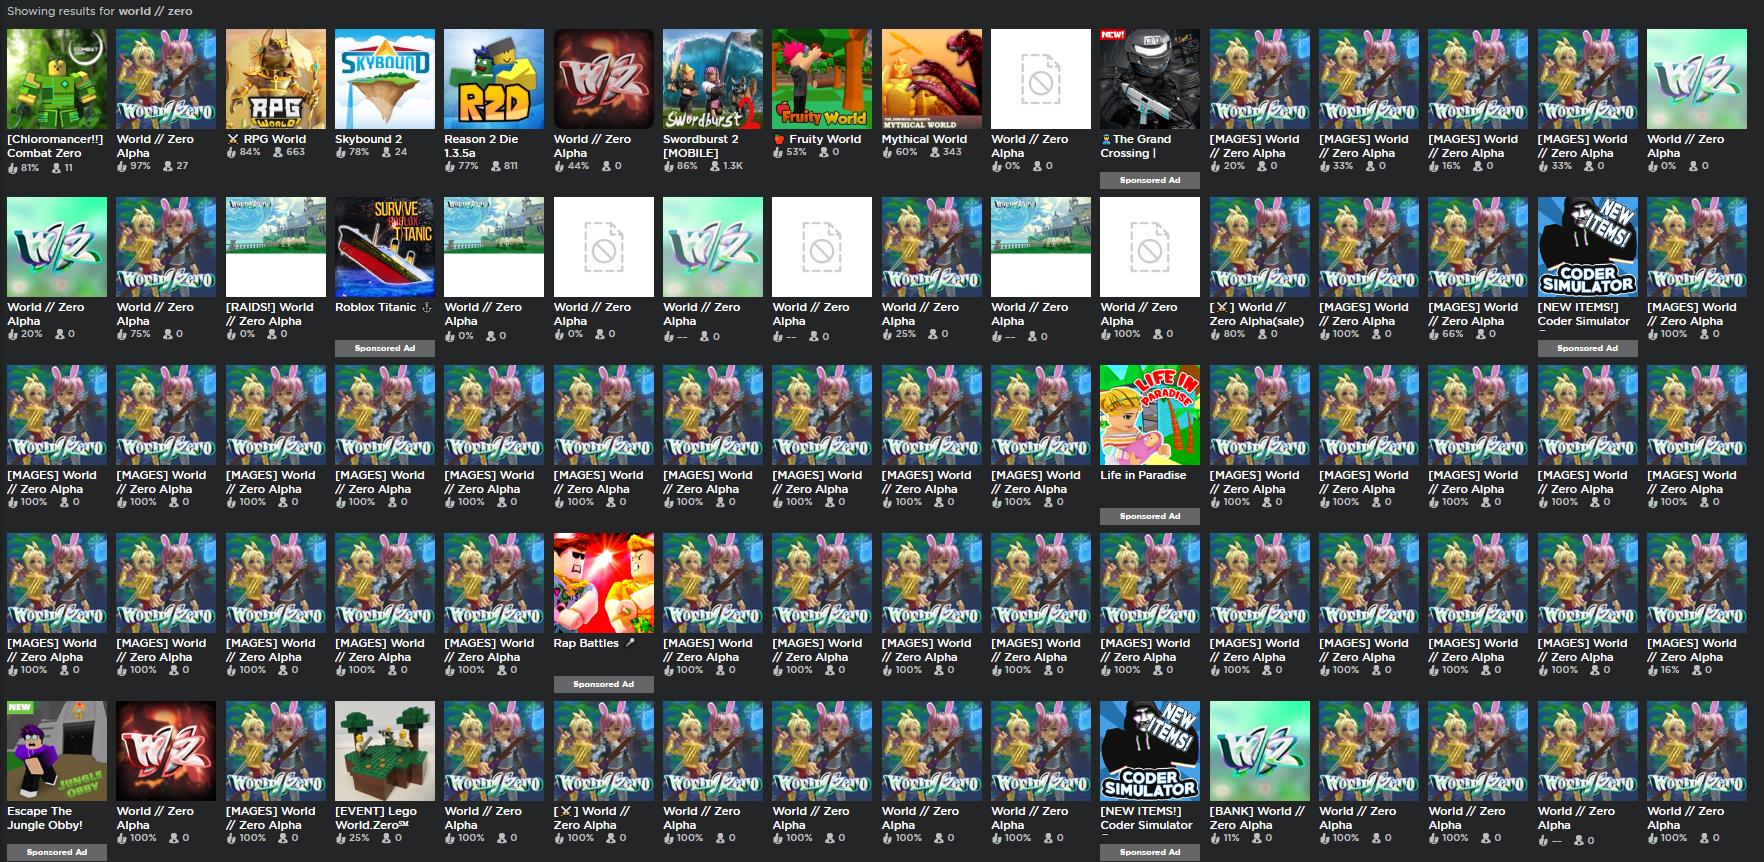Click the '84%' rating of RPG World
The height and width of the screenshot is (862, 1764).
pos(250,152)
